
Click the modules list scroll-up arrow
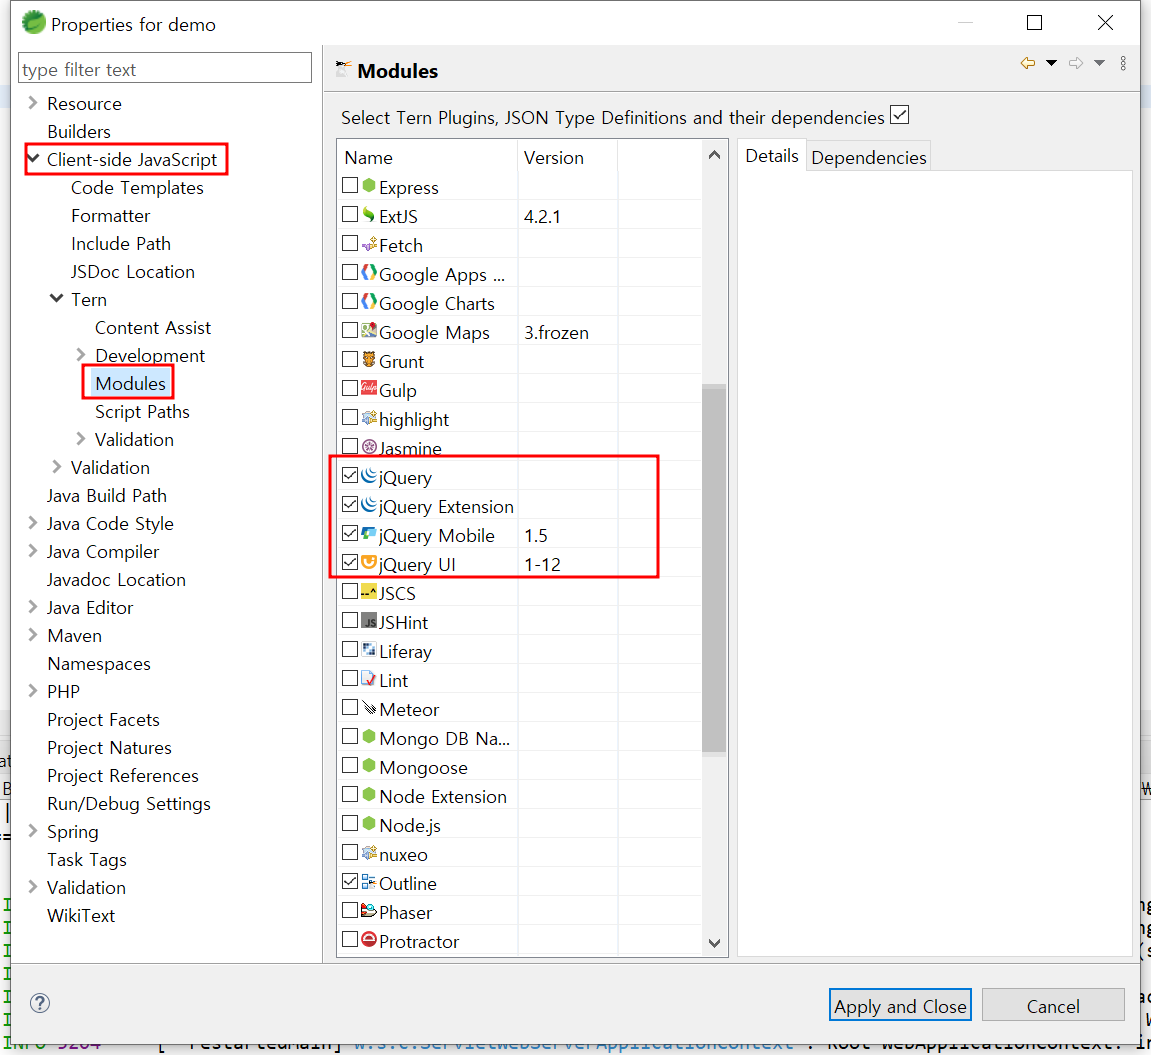pos(714,155)
